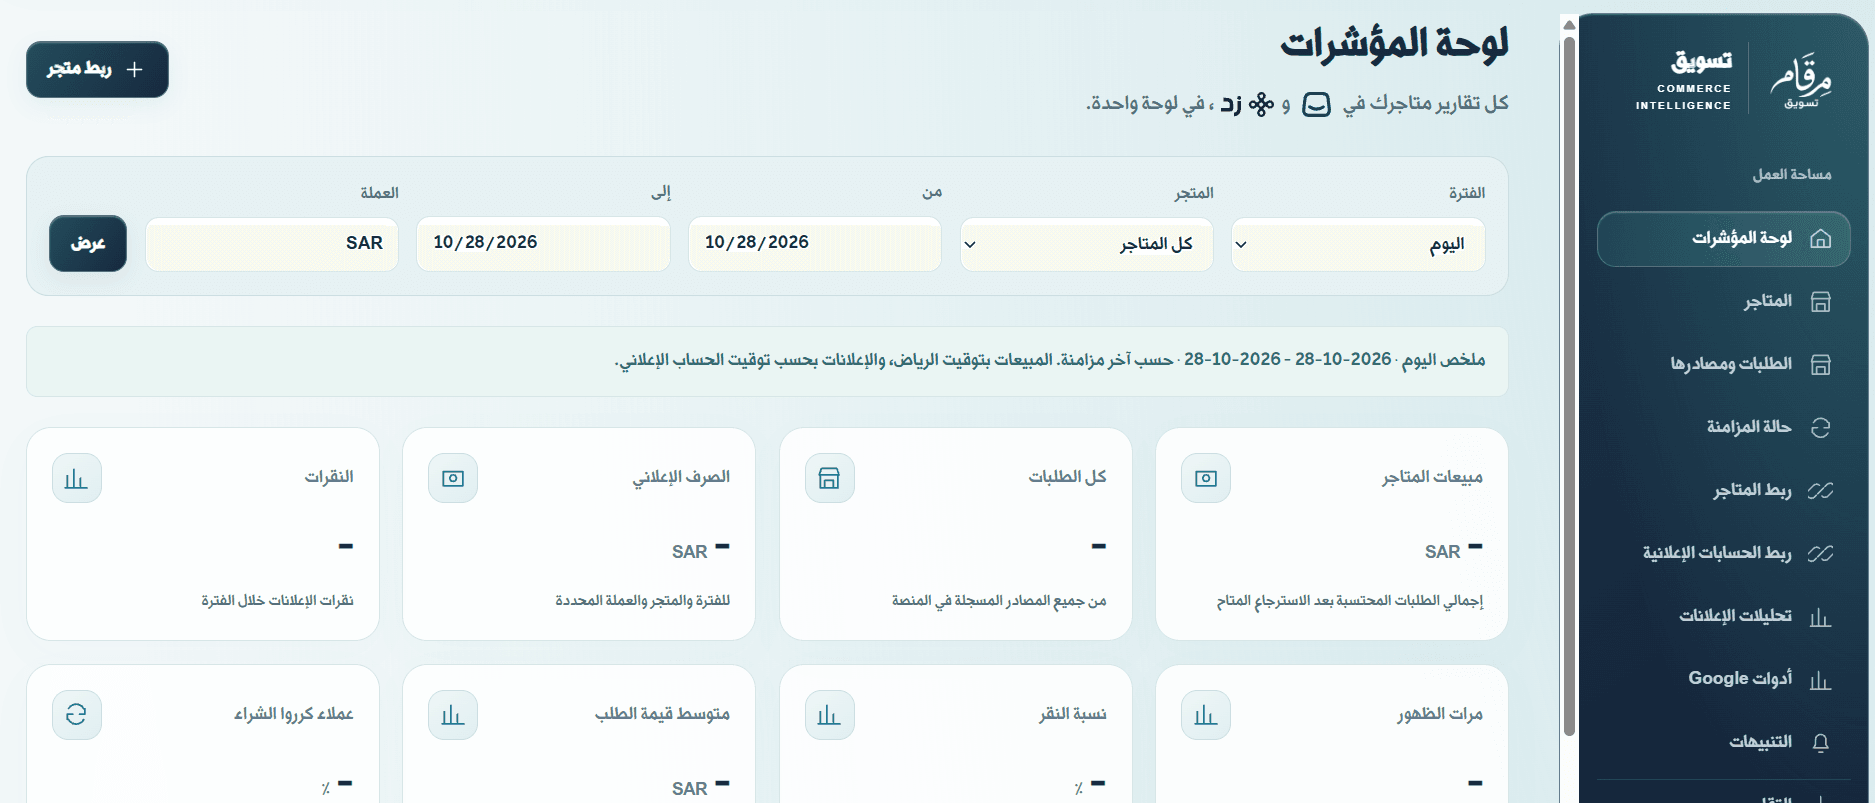Click the bell icon next to التنبيهات
1875x803 pixels.
[x=1820, y=742]
